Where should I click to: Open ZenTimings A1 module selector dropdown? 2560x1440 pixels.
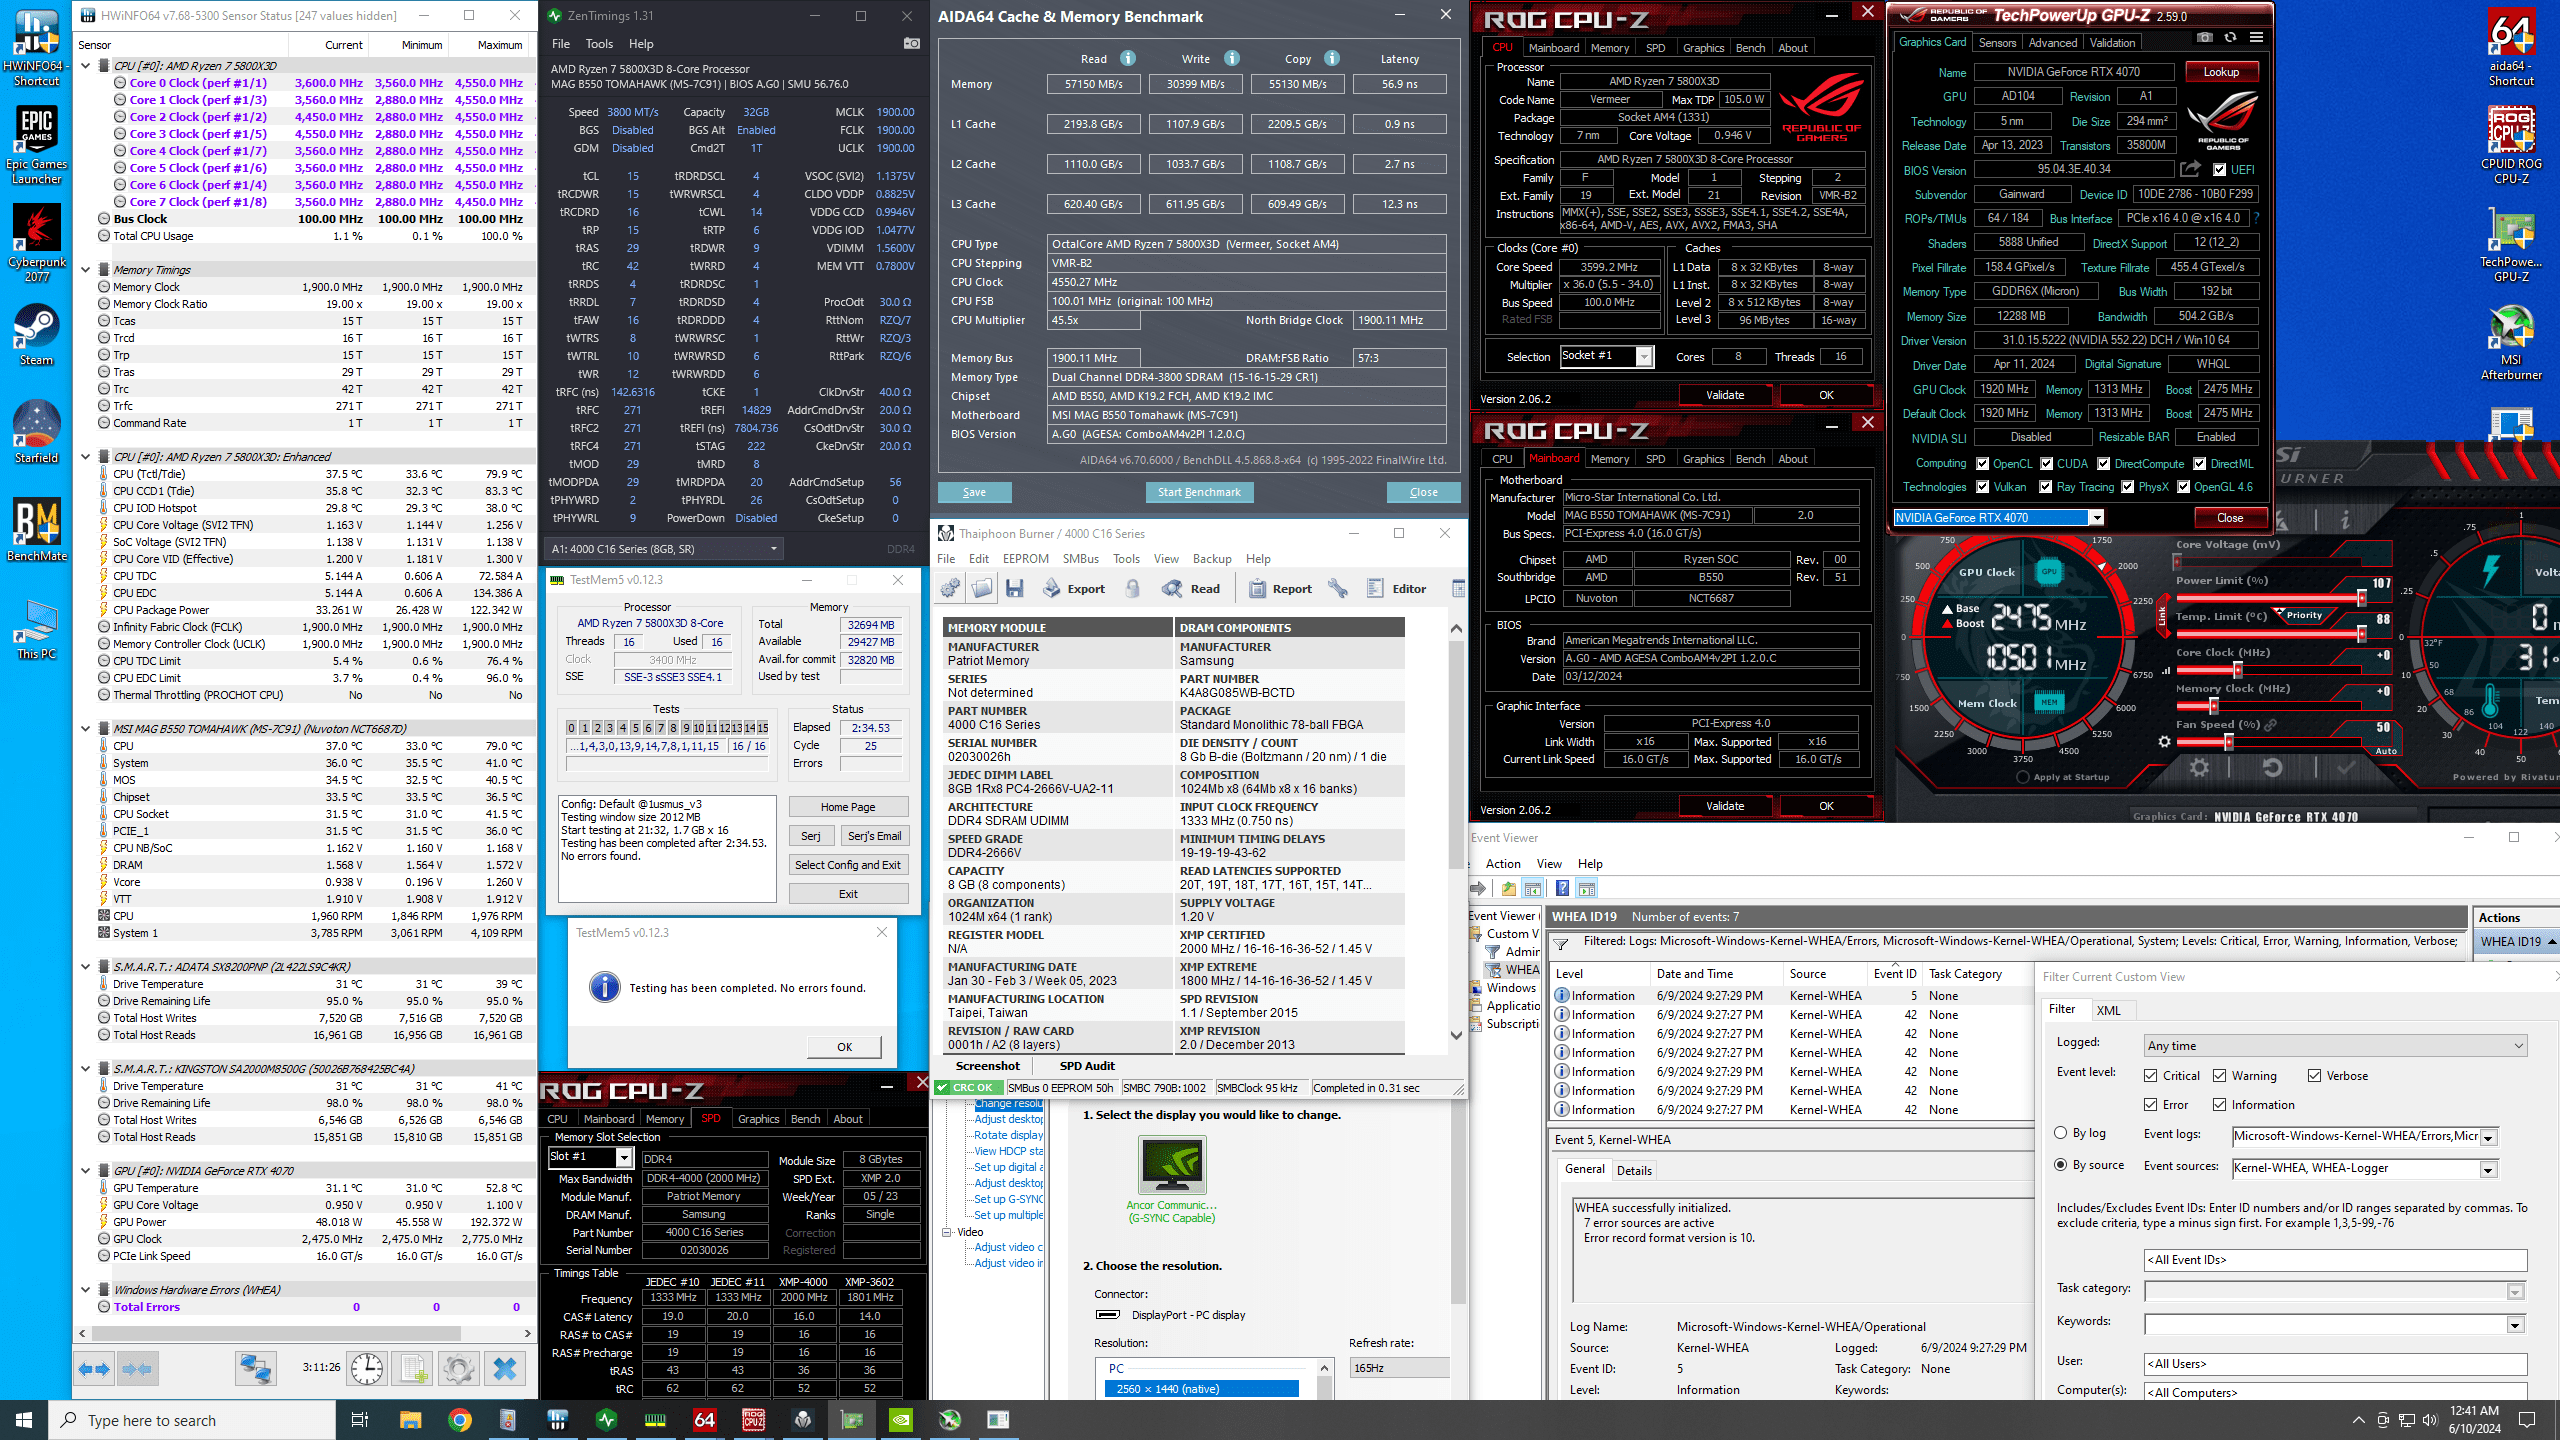point(665,549)
